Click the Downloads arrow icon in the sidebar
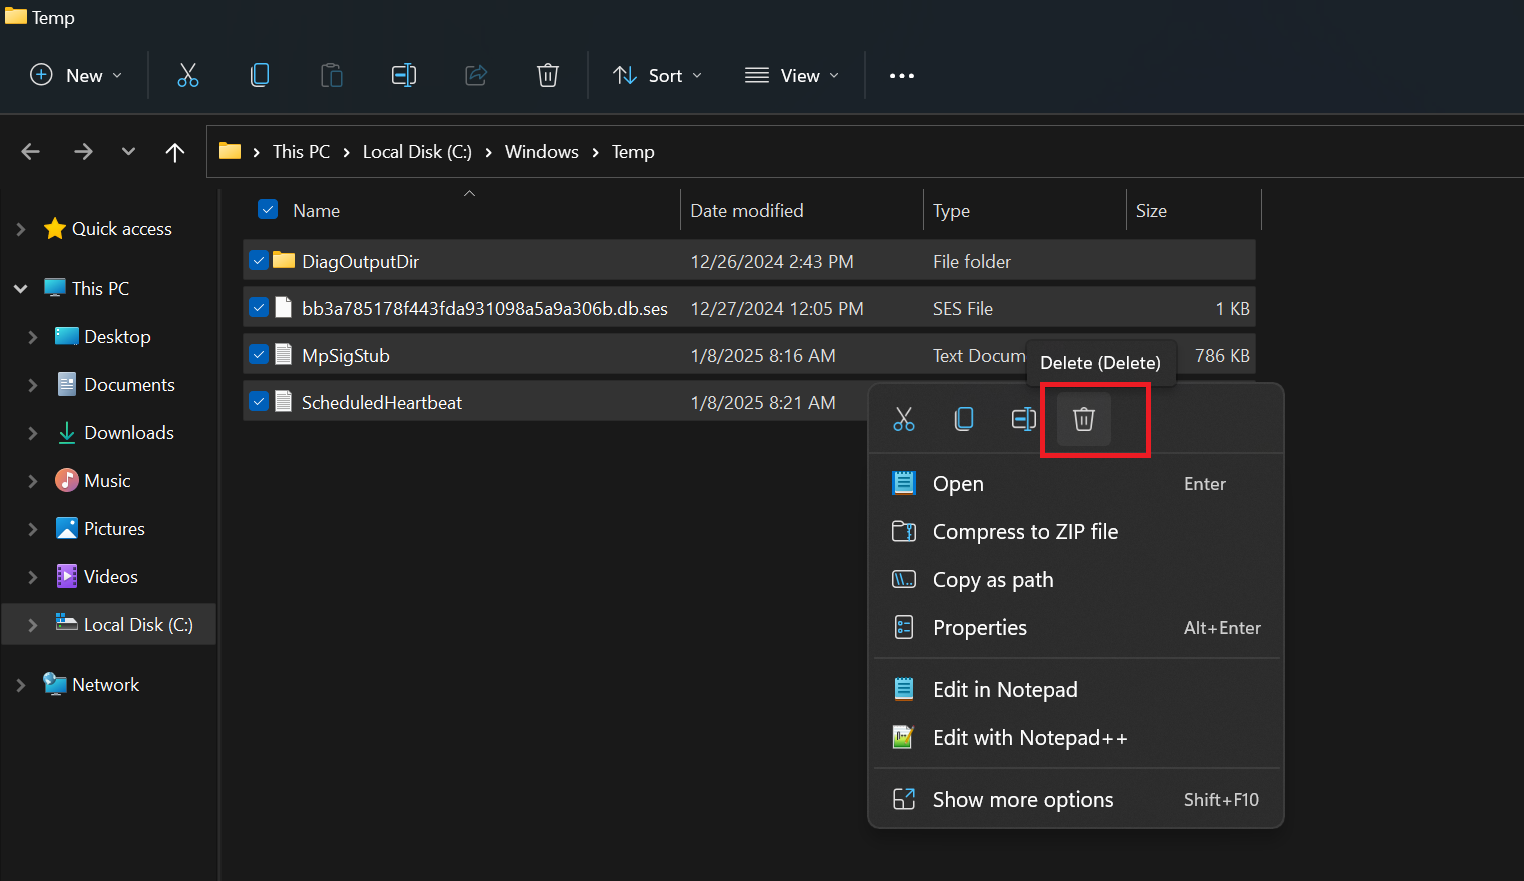 67,433
